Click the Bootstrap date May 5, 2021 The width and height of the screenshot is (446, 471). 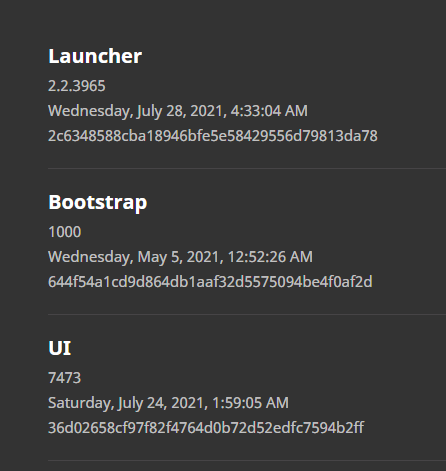pyautogui.click(x=180, y=257)
